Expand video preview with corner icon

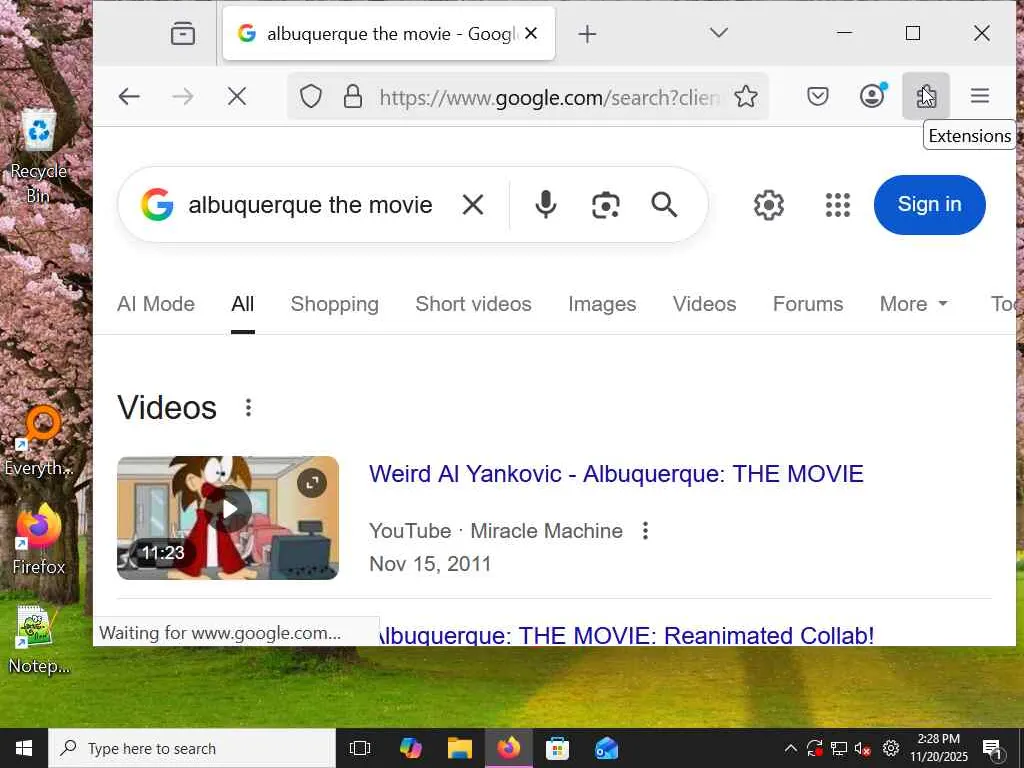[312, 483]
